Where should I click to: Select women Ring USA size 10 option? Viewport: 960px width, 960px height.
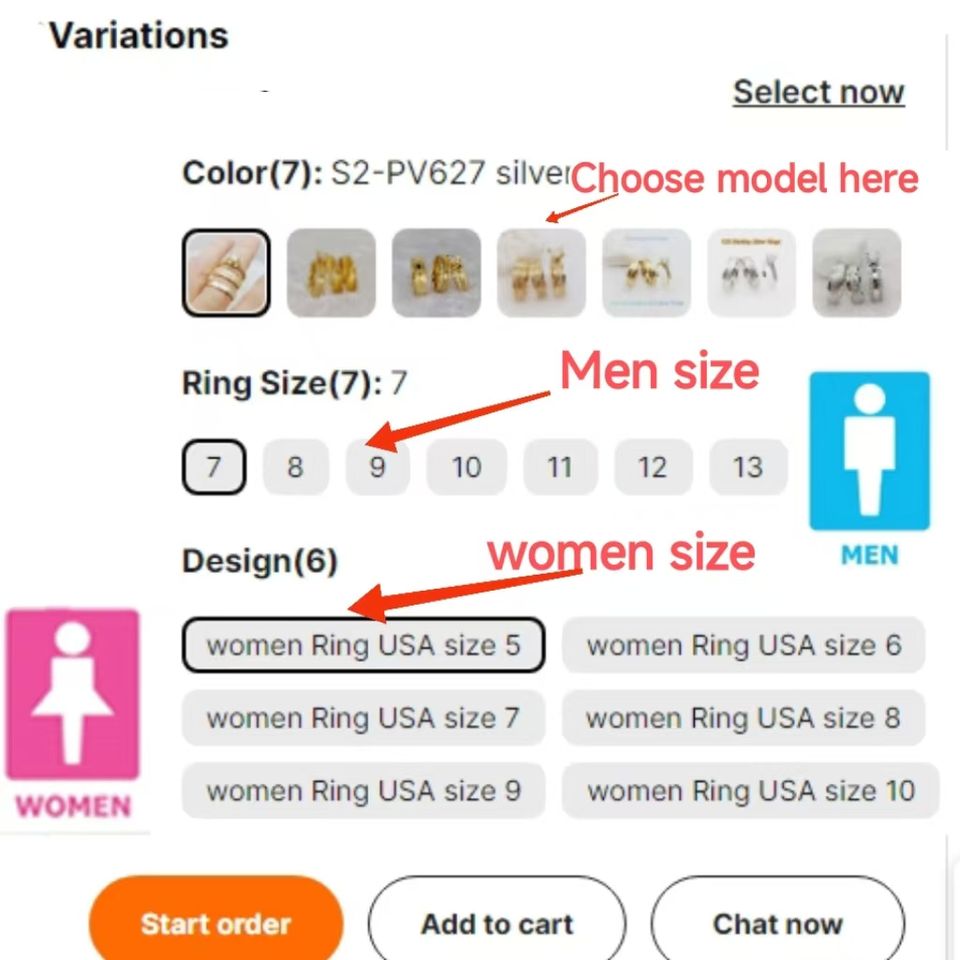pyautogui.click(x=751, y=790)
